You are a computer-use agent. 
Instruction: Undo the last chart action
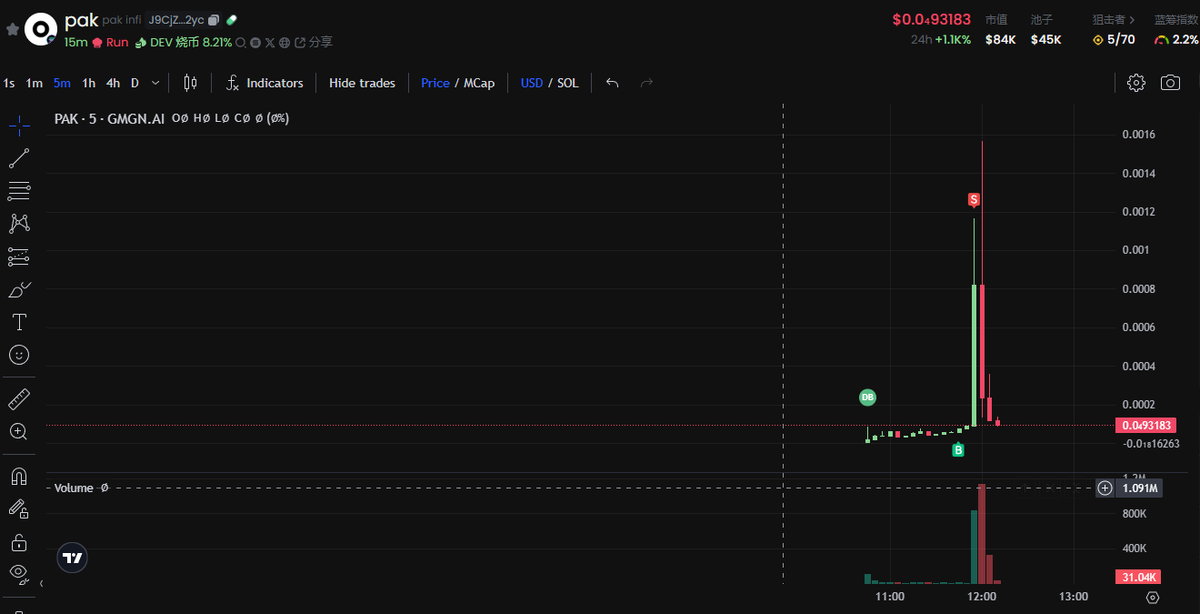[612, 83]
